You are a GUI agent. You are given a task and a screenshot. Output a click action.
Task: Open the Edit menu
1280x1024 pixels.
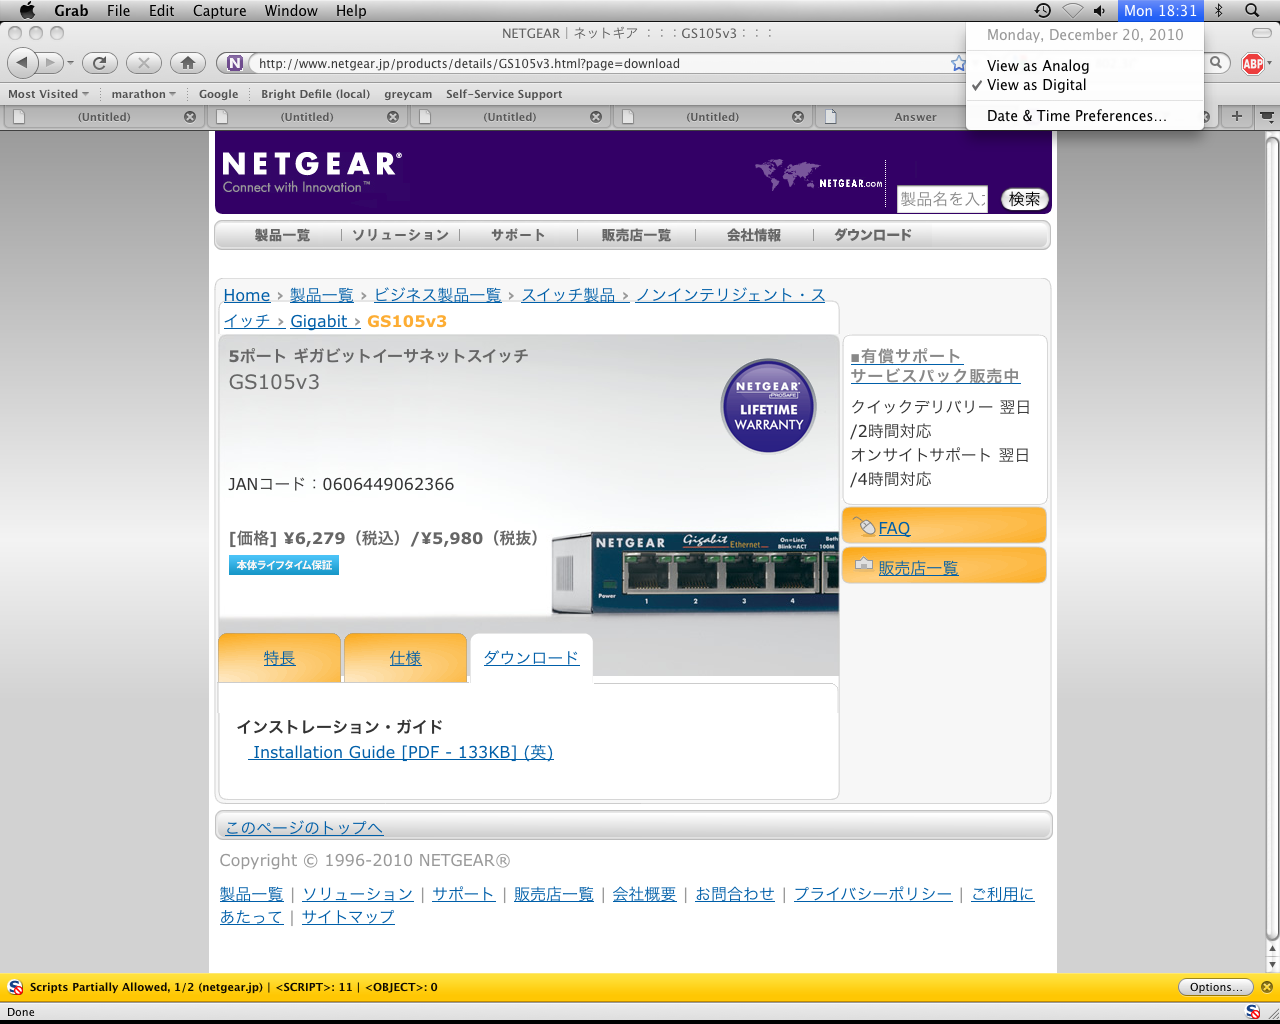click(161, 10)
